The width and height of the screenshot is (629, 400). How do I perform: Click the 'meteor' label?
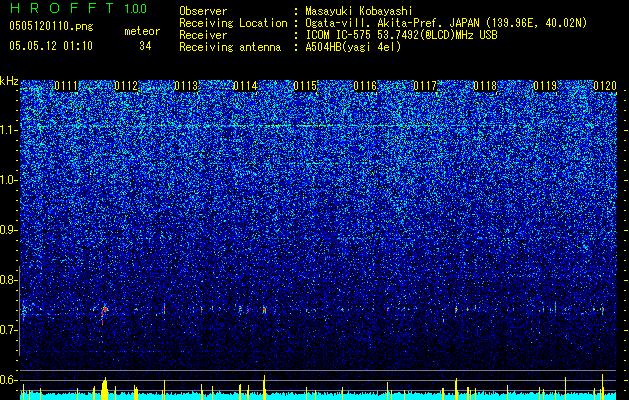coord(142,31)
